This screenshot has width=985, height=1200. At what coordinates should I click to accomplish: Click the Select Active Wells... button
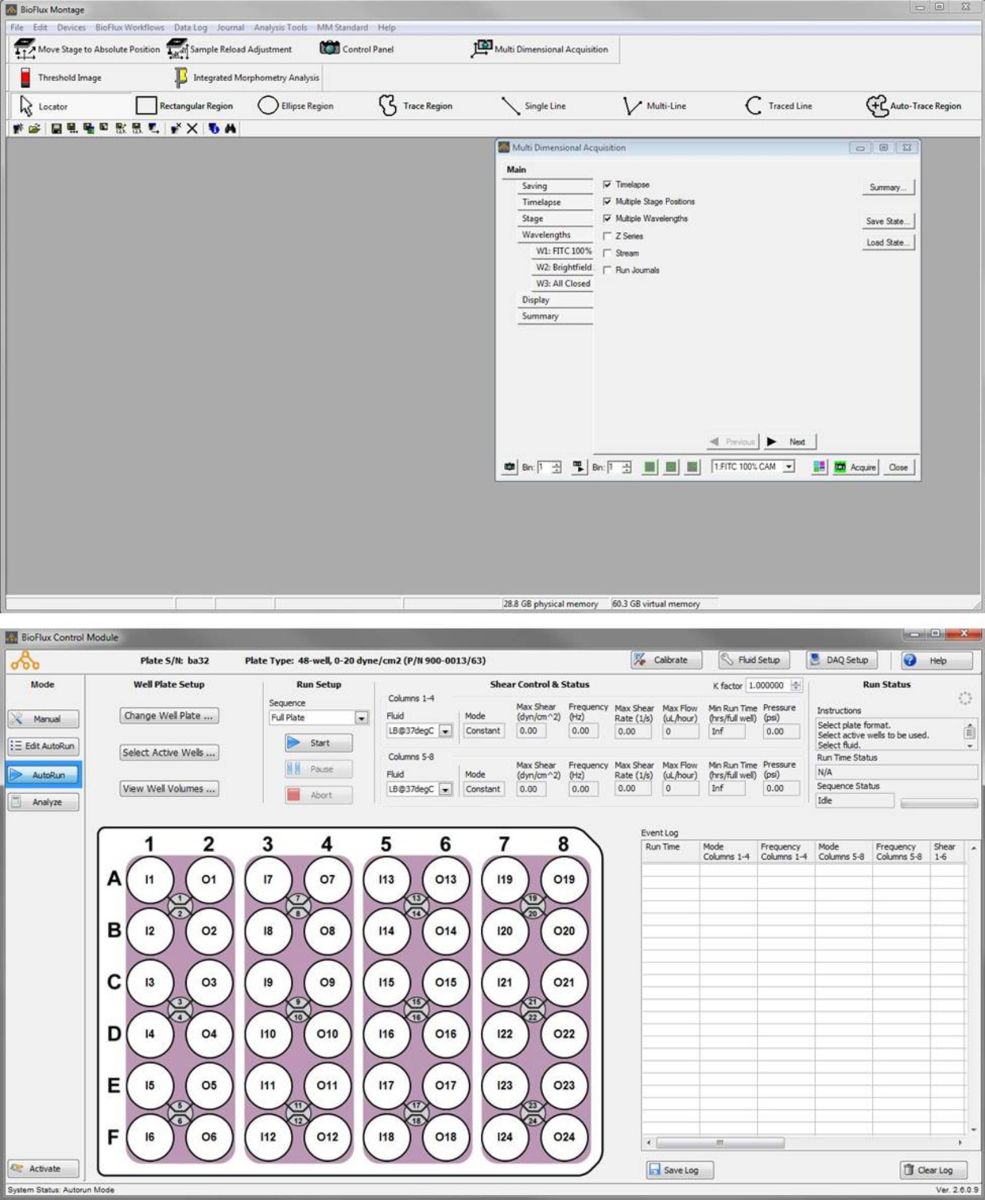tap(168, 752)
